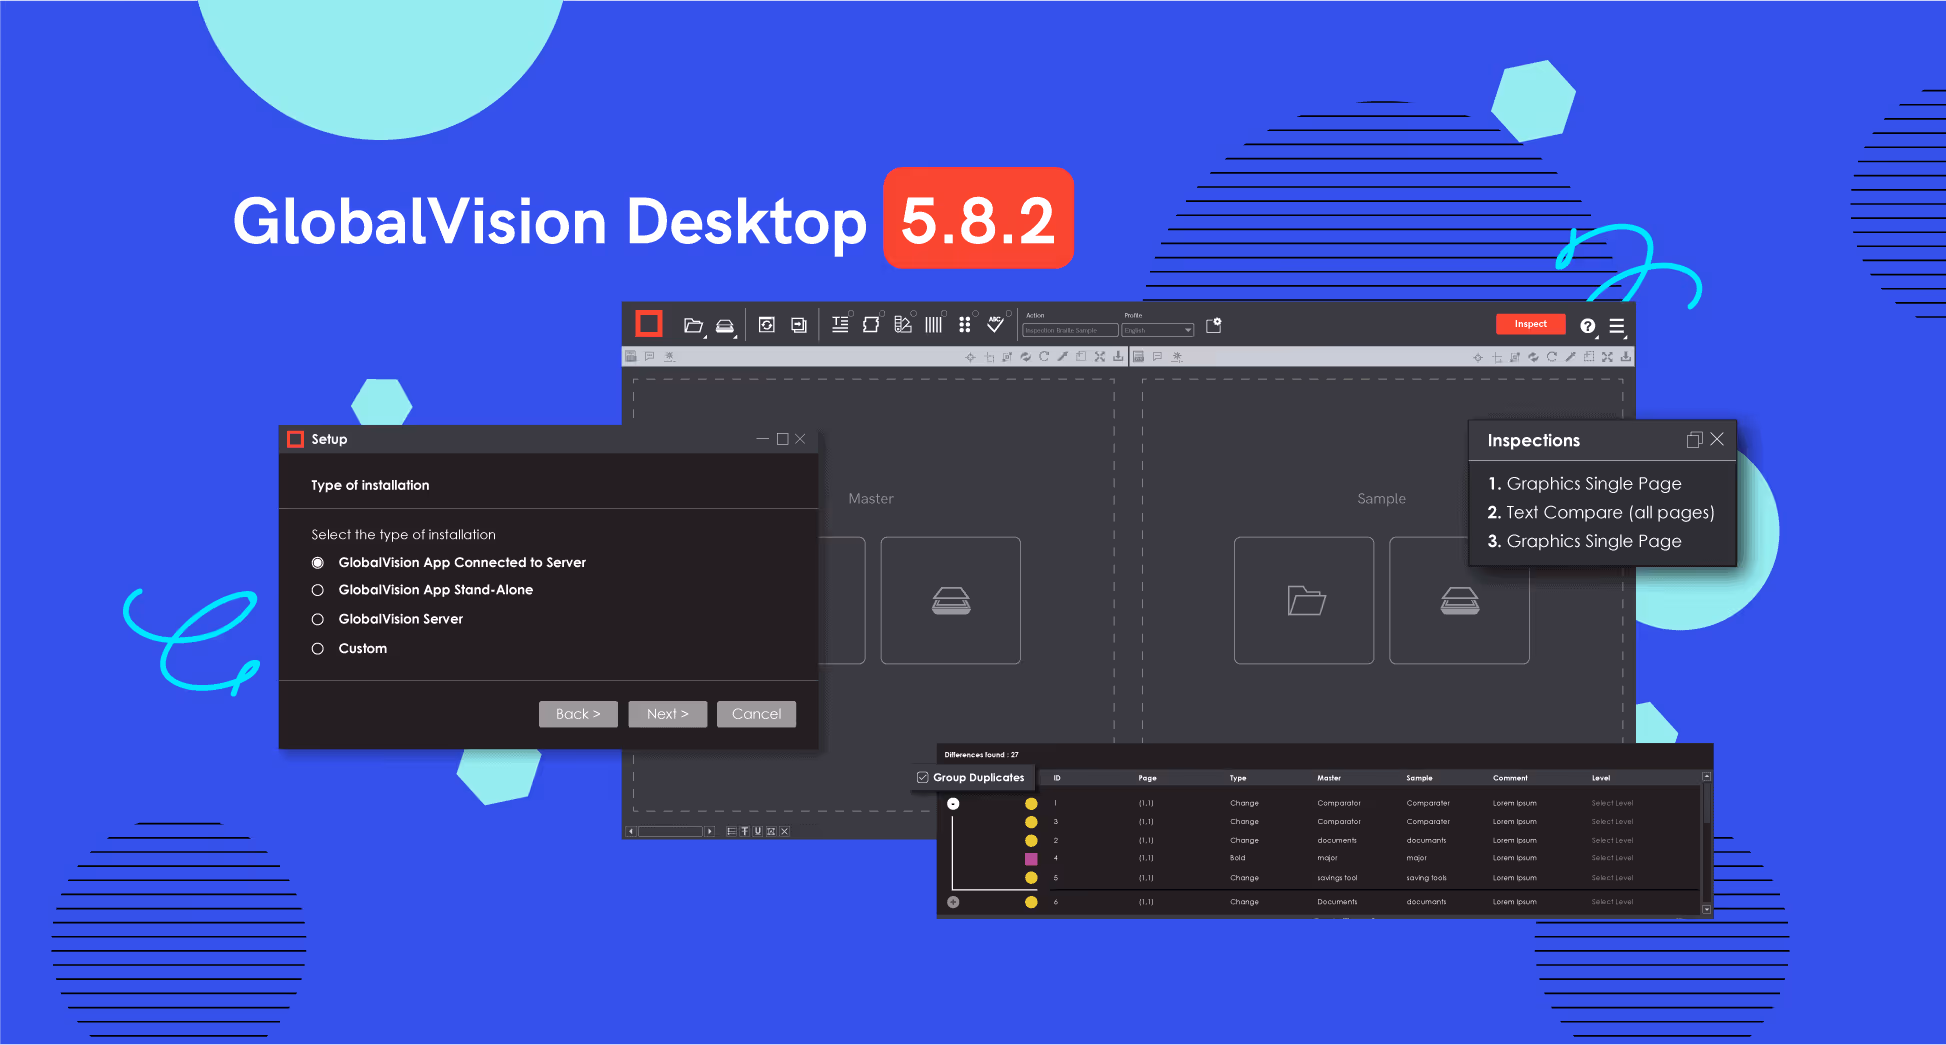Click the Back > button in Setup
1946x1045 pixels.
pos(578,714)
